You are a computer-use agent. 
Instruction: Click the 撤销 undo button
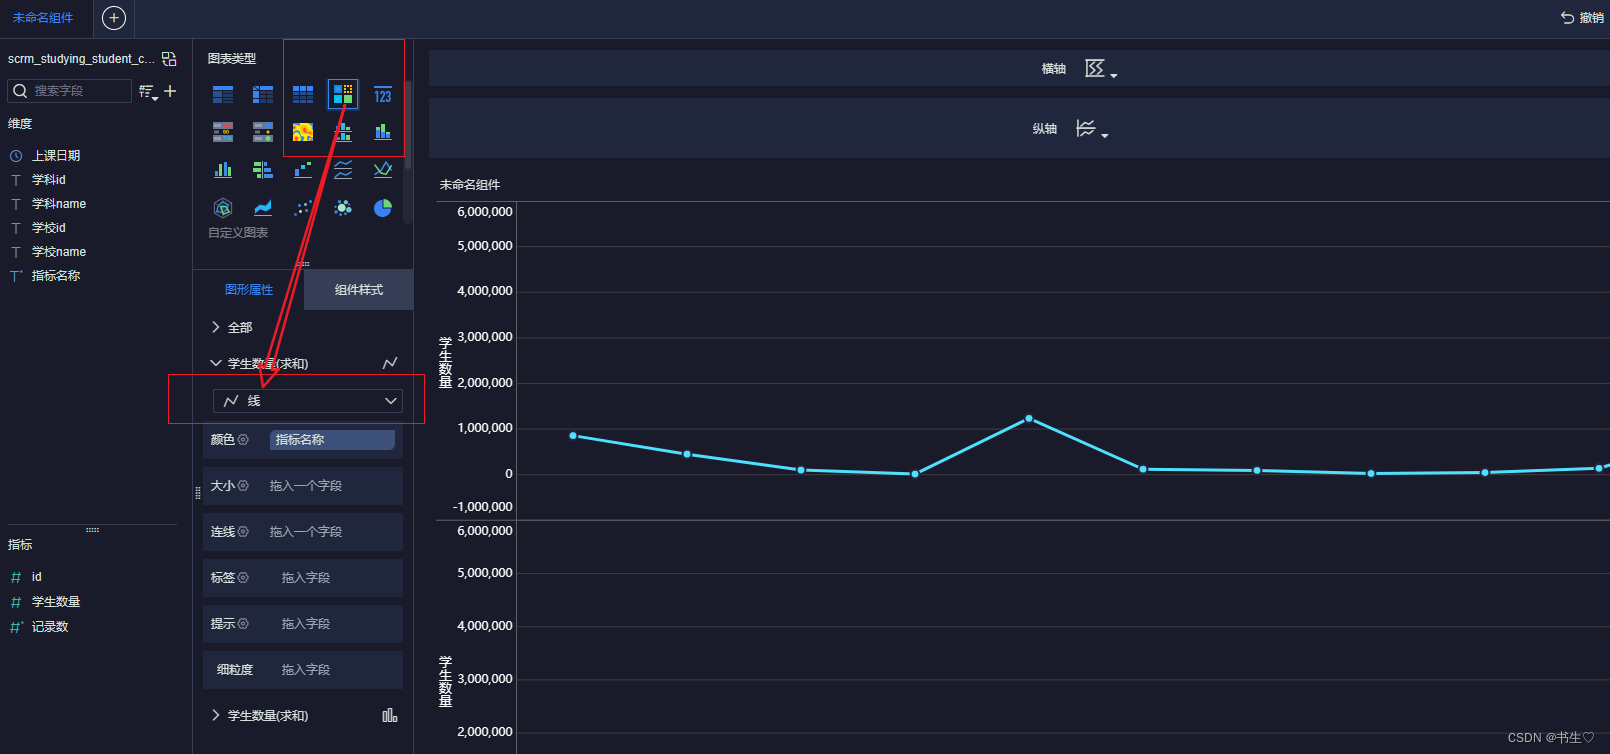click(1582, 18)
